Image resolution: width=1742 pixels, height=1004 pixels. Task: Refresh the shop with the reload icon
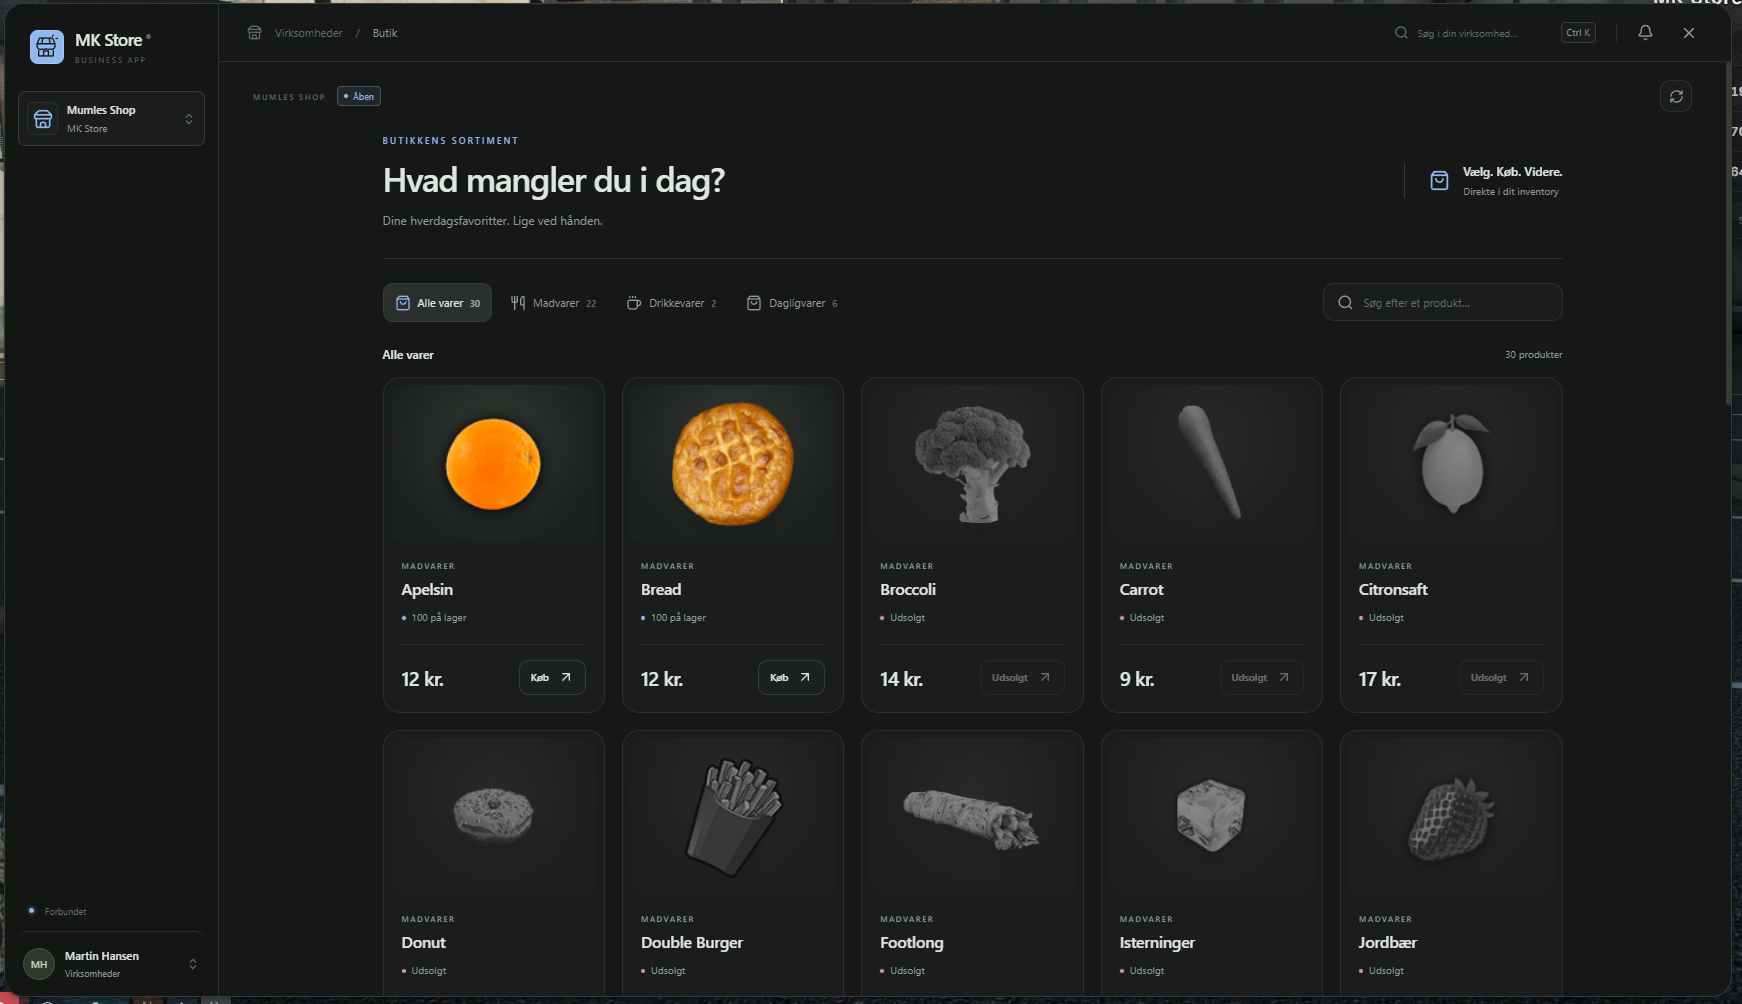click(x=1676, y=96)
